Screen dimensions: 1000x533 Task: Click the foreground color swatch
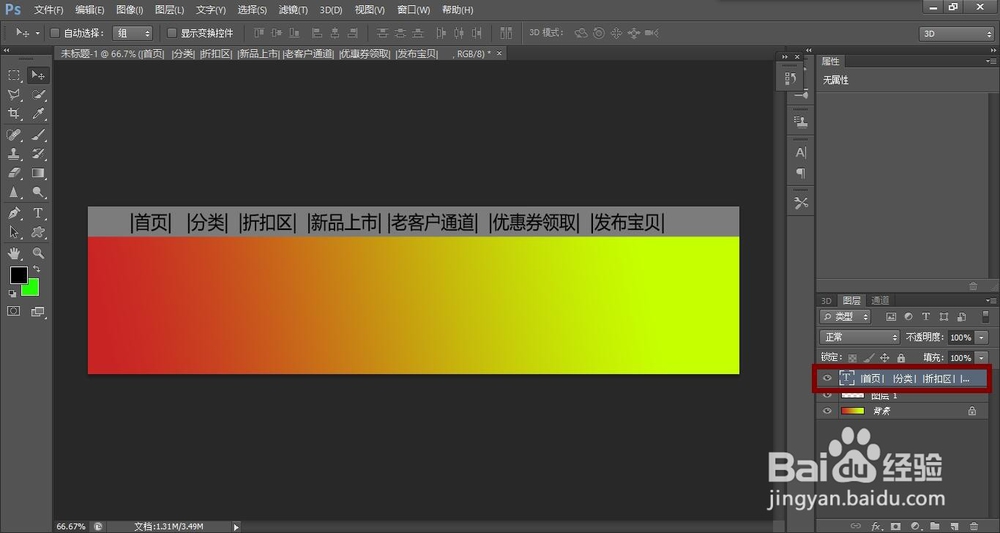click(18, 275)
